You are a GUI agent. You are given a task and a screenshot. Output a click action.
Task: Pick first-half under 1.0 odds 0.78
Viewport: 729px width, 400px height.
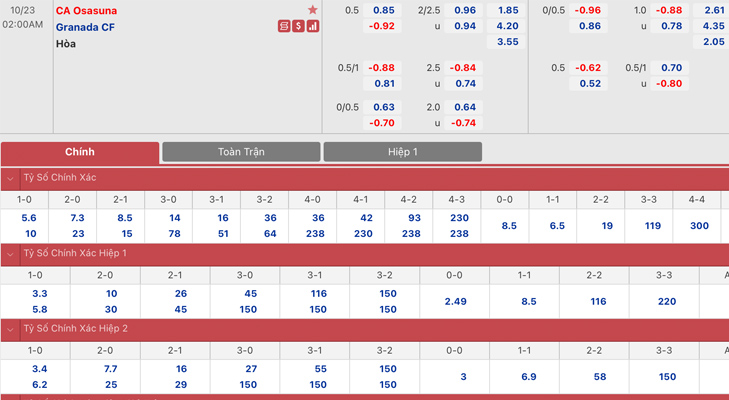(669, 26)
